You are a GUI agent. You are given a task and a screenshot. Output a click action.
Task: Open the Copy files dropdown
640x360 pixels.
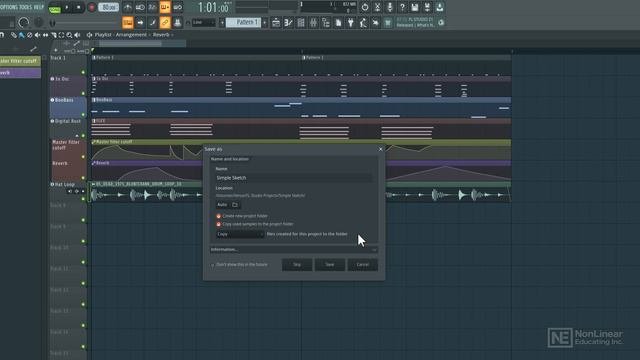tap(240, 234)
